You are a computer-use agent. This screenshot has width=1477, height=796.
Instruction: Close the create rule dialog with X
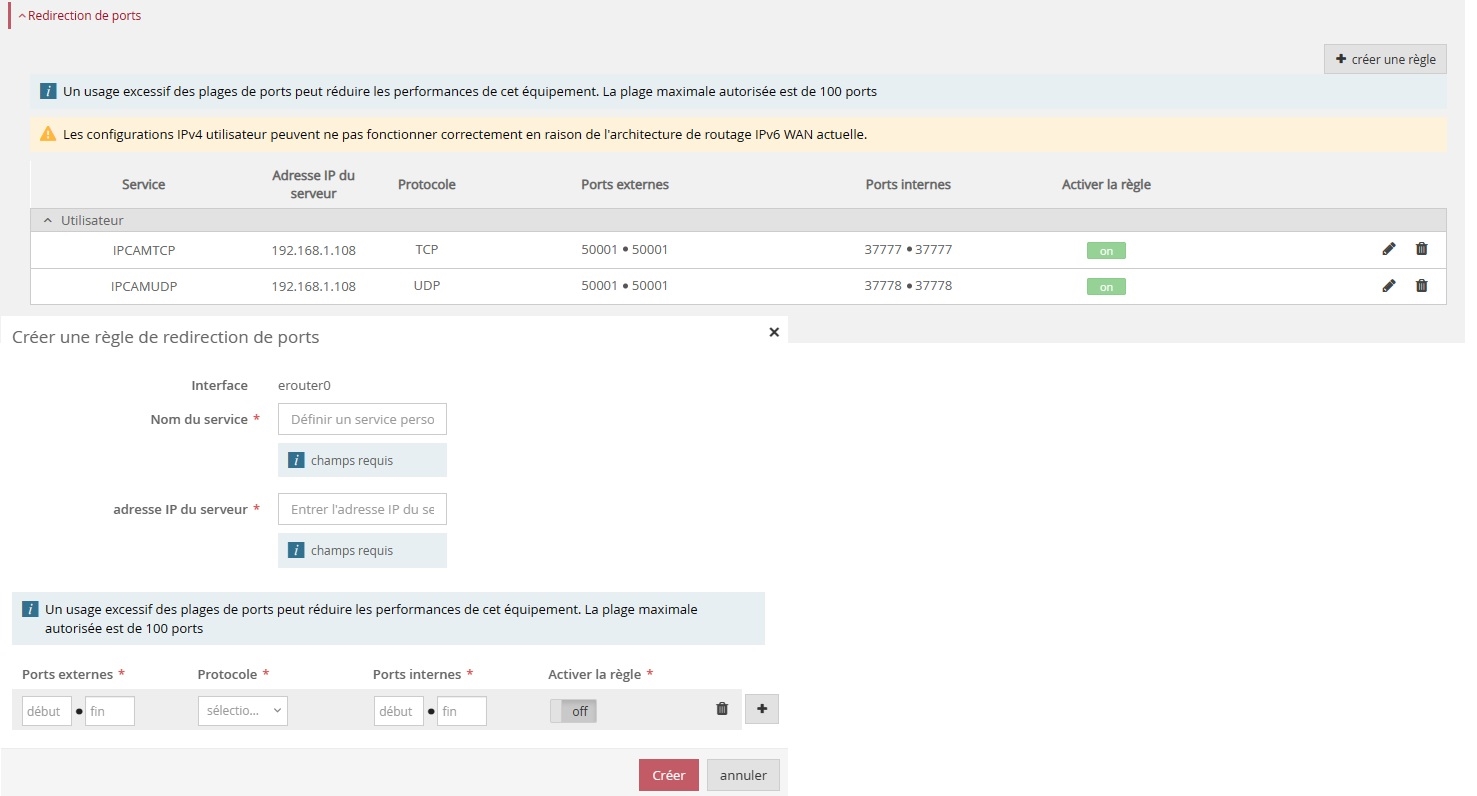[773, 332]
